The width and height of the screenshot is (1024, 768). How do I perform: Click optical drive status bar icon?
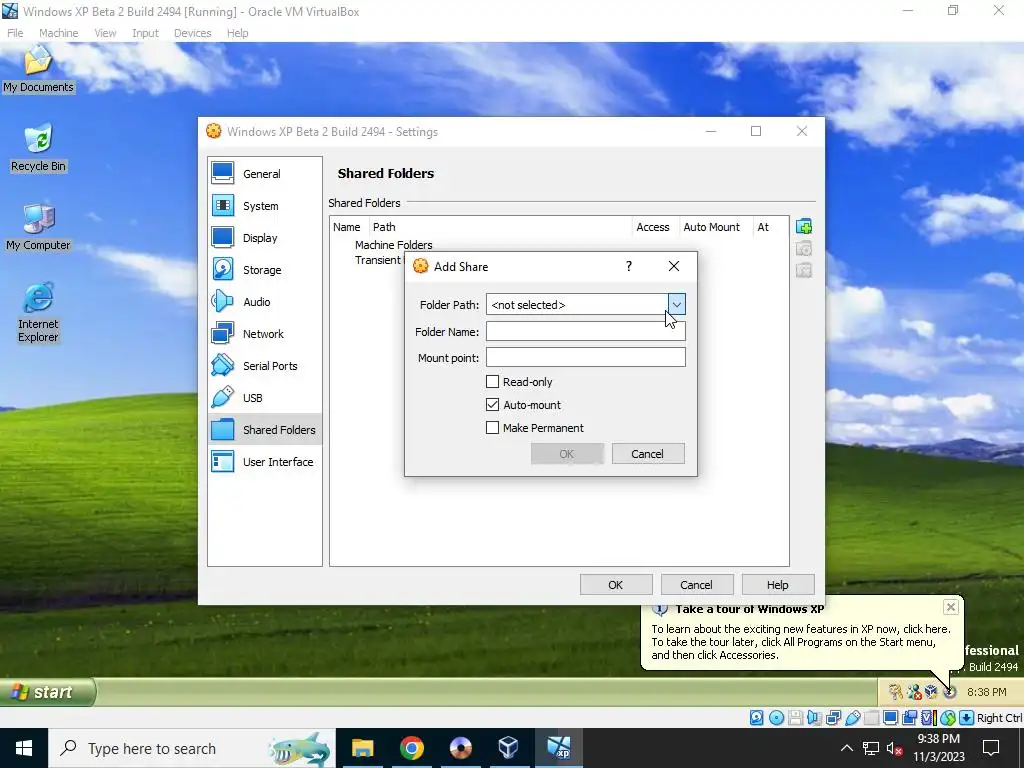click(776, 718)
